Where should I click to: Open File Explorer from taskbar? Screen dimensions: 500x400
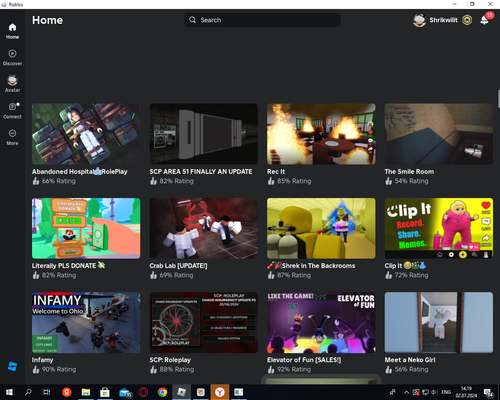(x=86, y=392)
